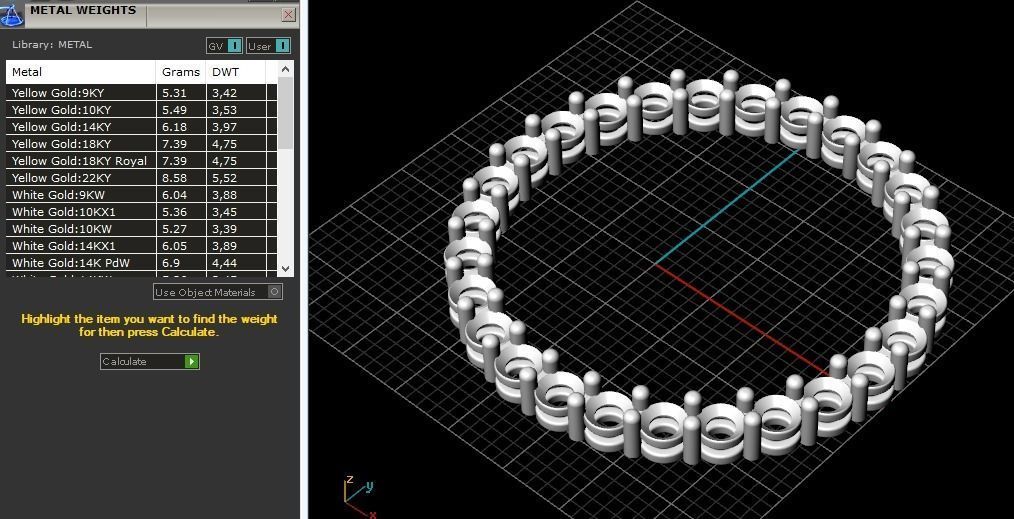Click the table scrollbar's up arrow

point(286,69)
